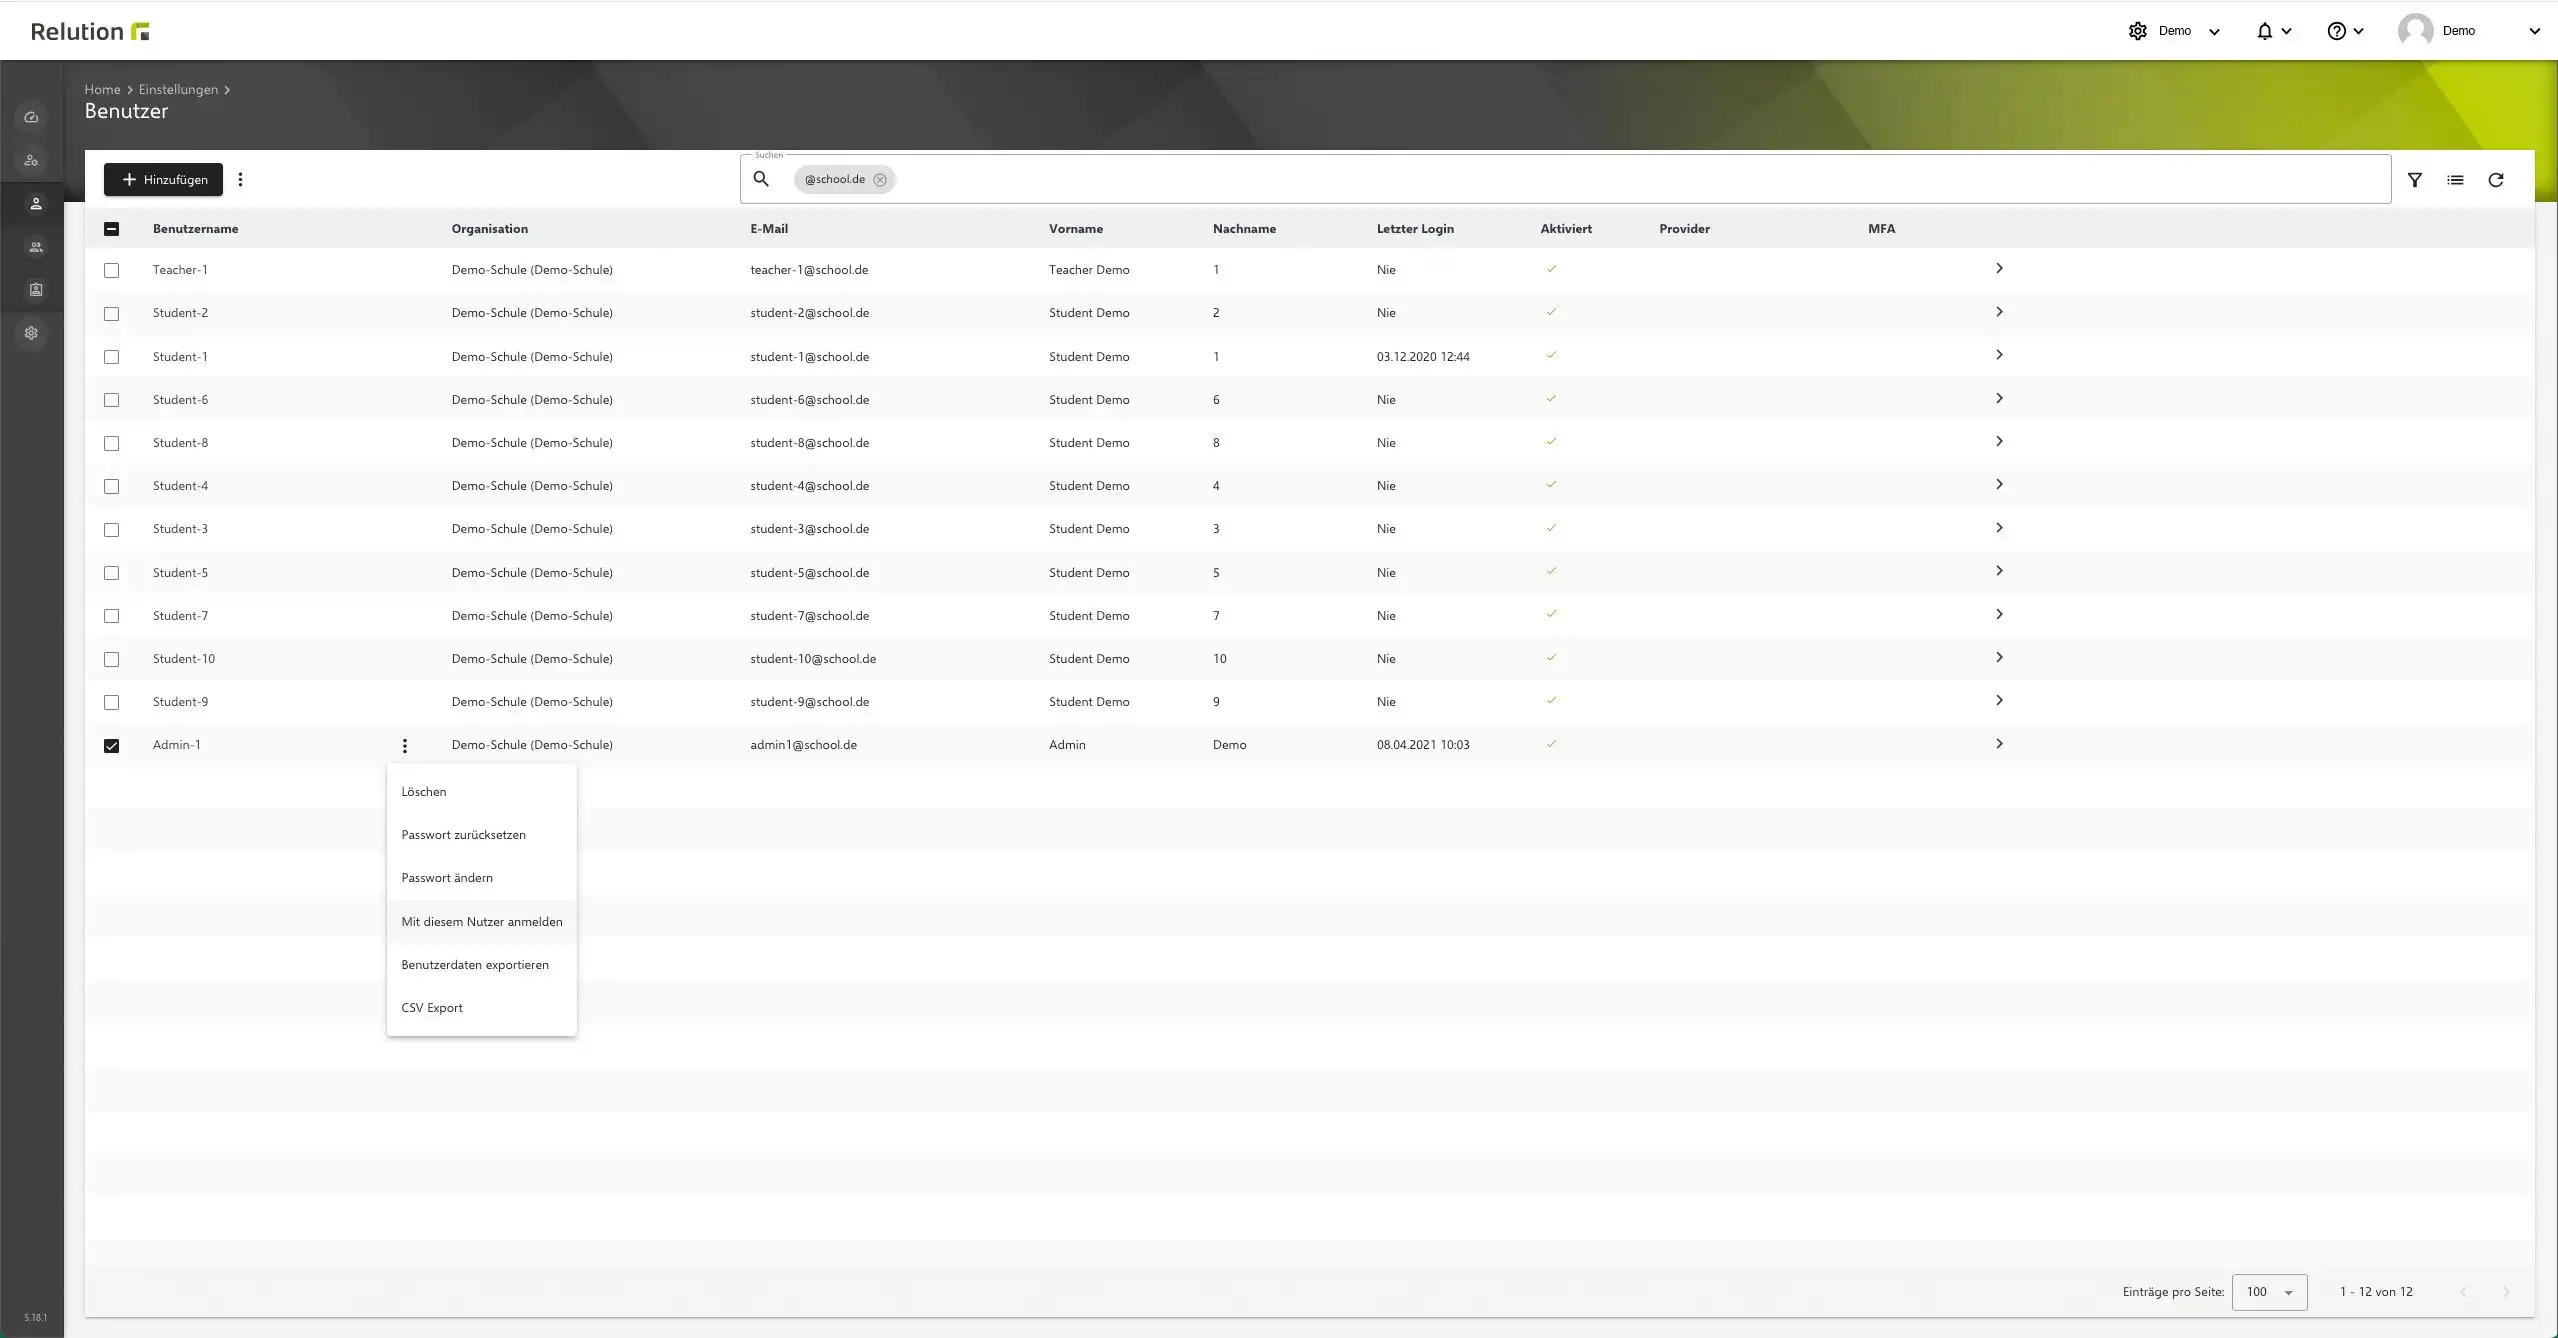Screen dimensions: 2558x1338
Task: Click the Demo user avatar
Action: click(x=2415, y=31)
